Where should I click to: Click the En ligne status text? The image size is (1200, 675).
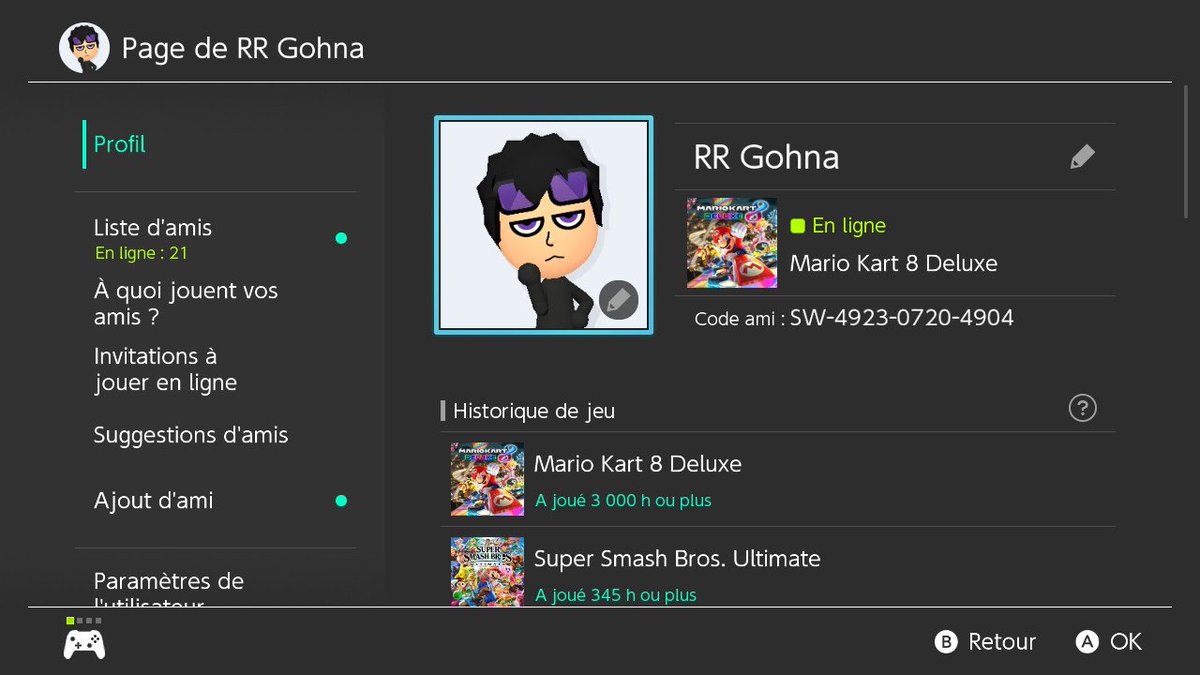849,226
